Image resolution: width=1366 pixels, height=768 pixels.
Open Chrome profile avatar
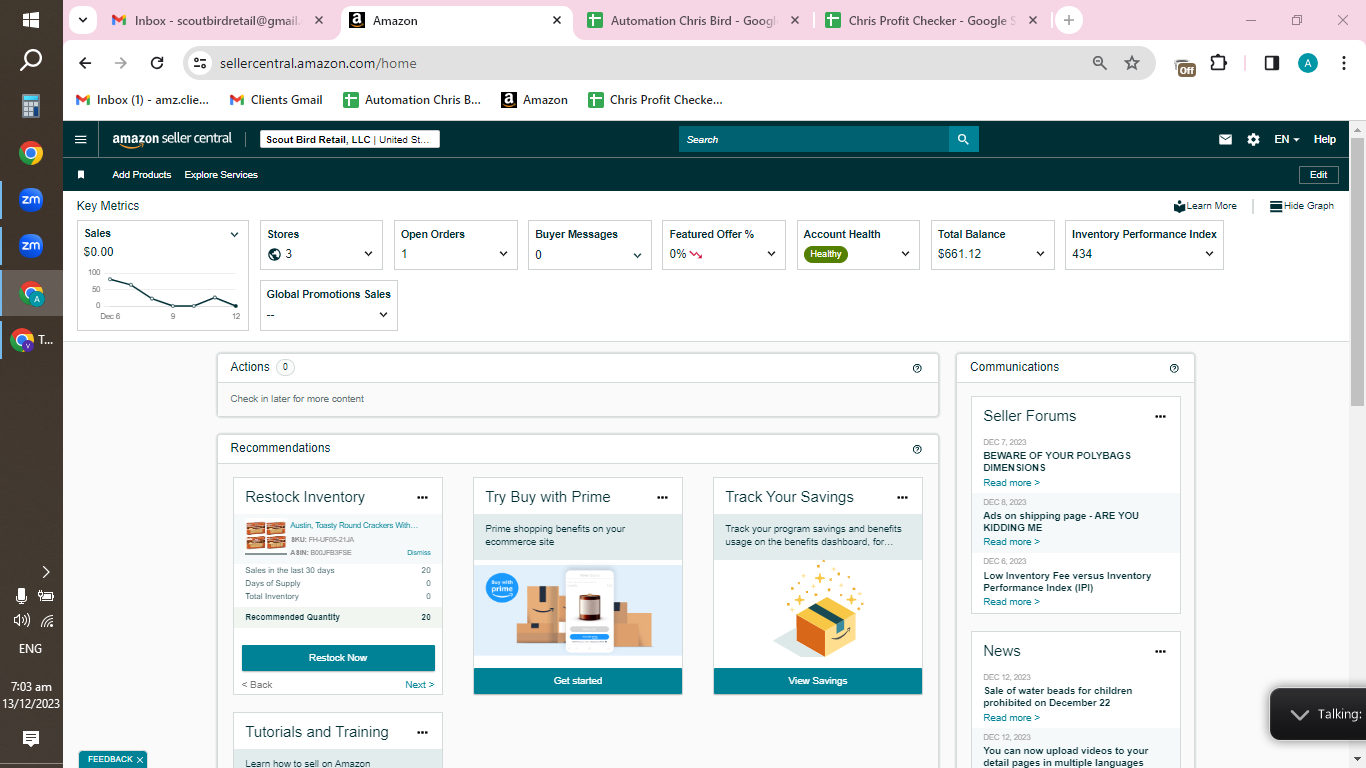pyautogui.click(x=1308, y=63)
